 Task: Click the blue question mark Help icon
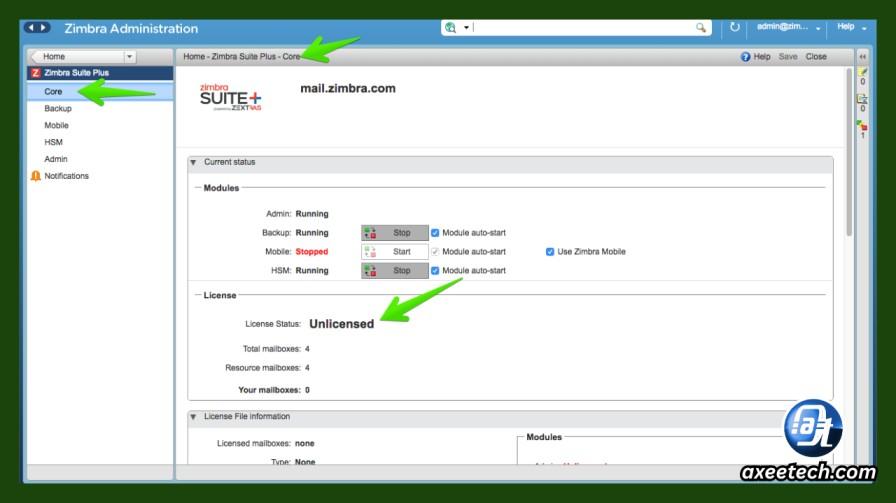point(745,57)
